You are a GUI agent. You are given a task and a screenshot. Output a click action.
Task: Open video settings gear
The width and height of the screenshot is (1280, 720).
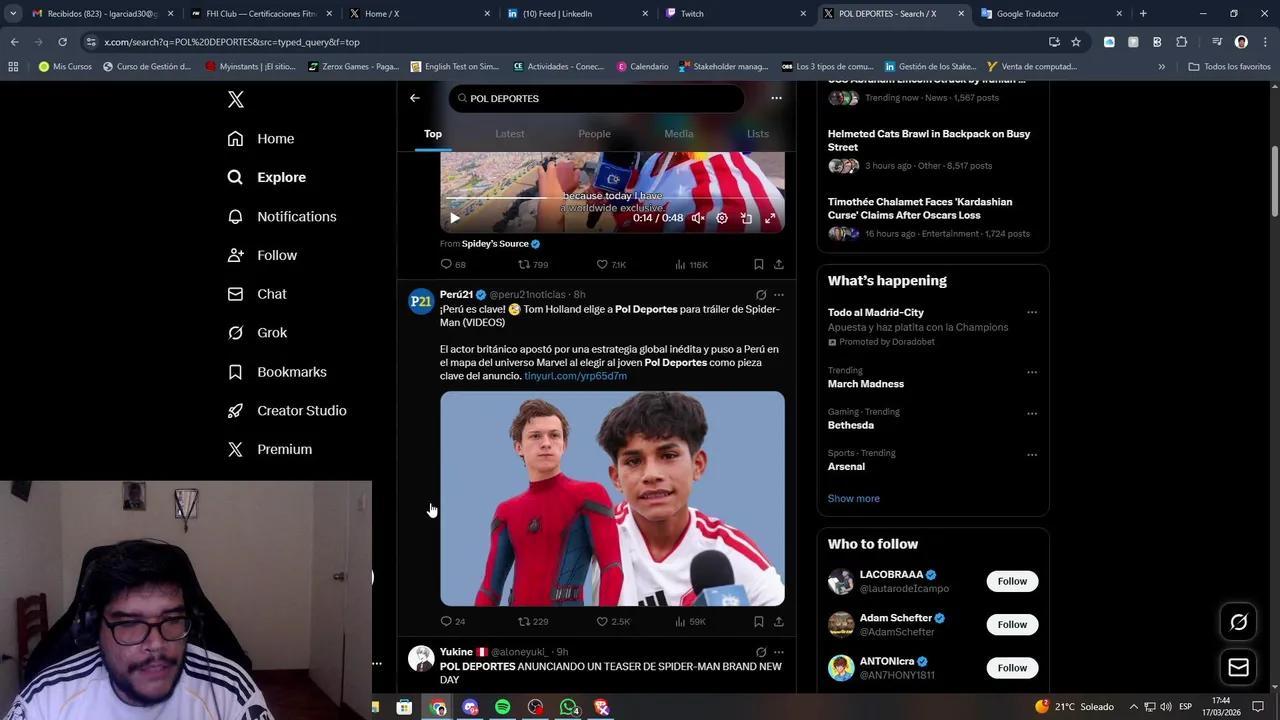pos(722,218)
